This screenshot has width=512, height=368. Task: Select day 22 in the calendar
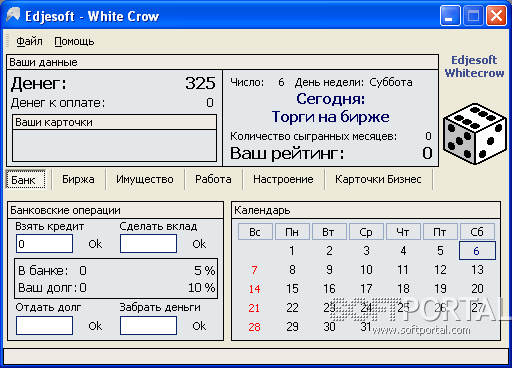pos(292,308)
